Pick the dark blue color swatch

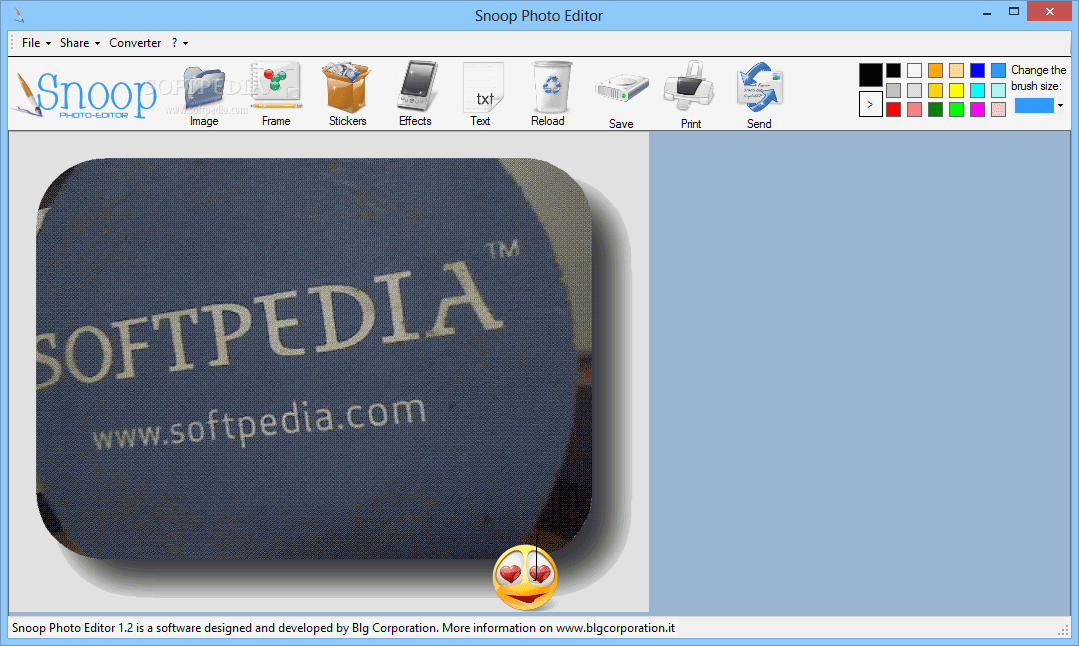click(977, 70)
